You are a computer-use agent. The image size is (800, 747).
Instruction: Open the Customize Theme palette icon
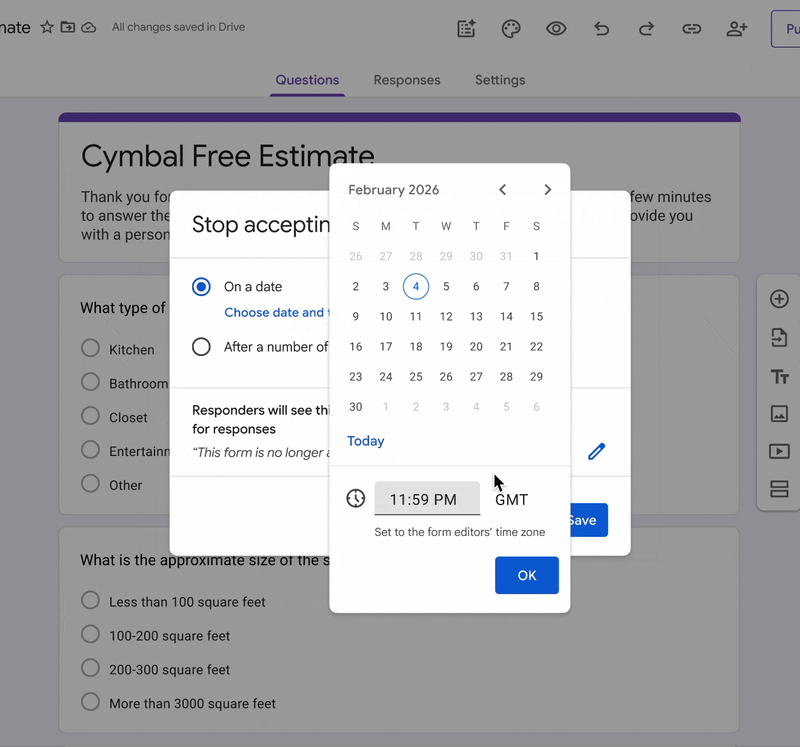click(511, 29)
